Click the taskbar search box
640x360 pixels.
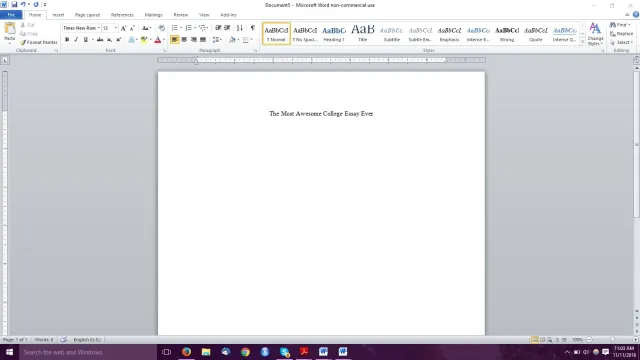coord(88,352)
